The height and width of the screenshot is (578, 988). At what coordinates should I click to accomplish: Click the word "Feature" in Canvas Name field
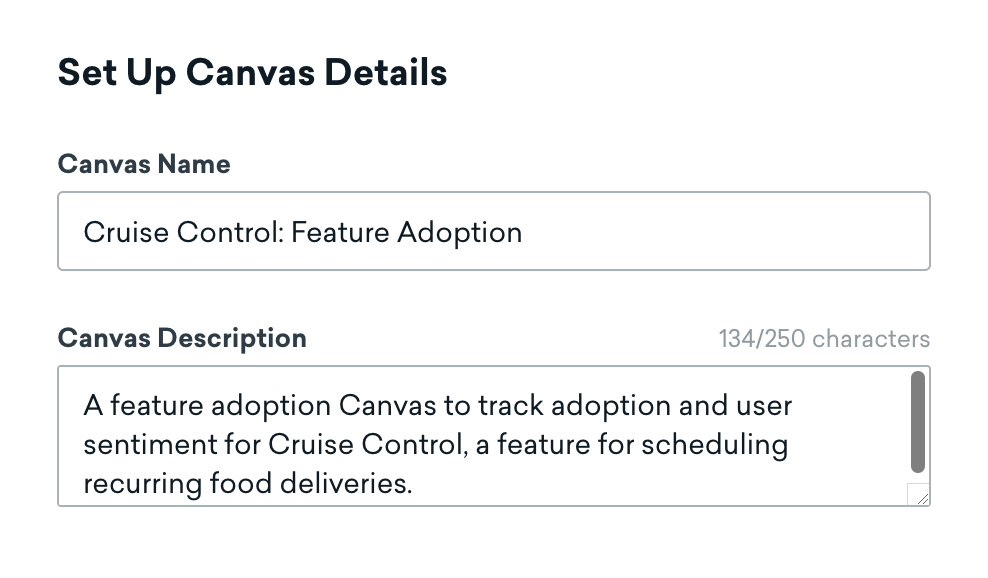341,233
